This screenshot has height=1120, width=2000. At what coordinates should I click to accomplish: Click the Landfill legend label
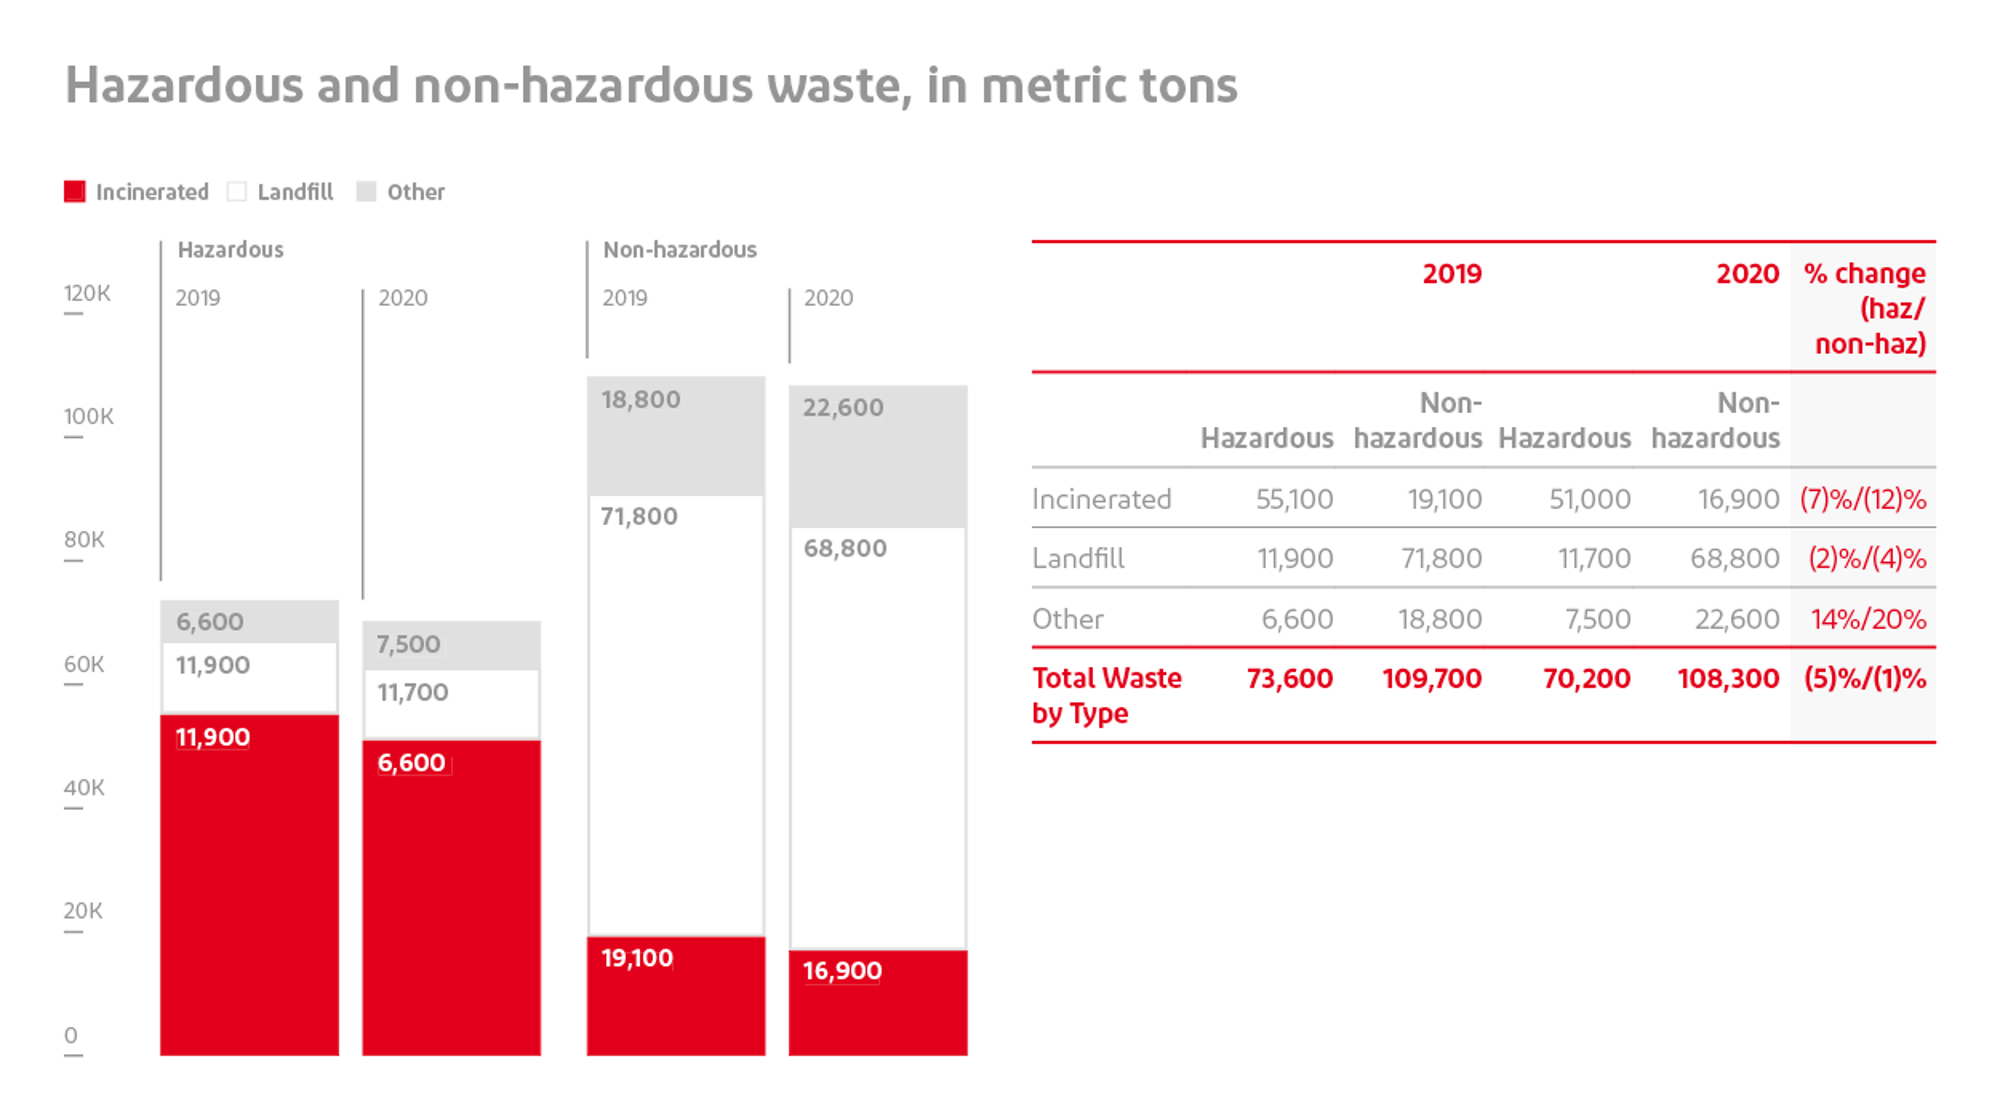295,192
